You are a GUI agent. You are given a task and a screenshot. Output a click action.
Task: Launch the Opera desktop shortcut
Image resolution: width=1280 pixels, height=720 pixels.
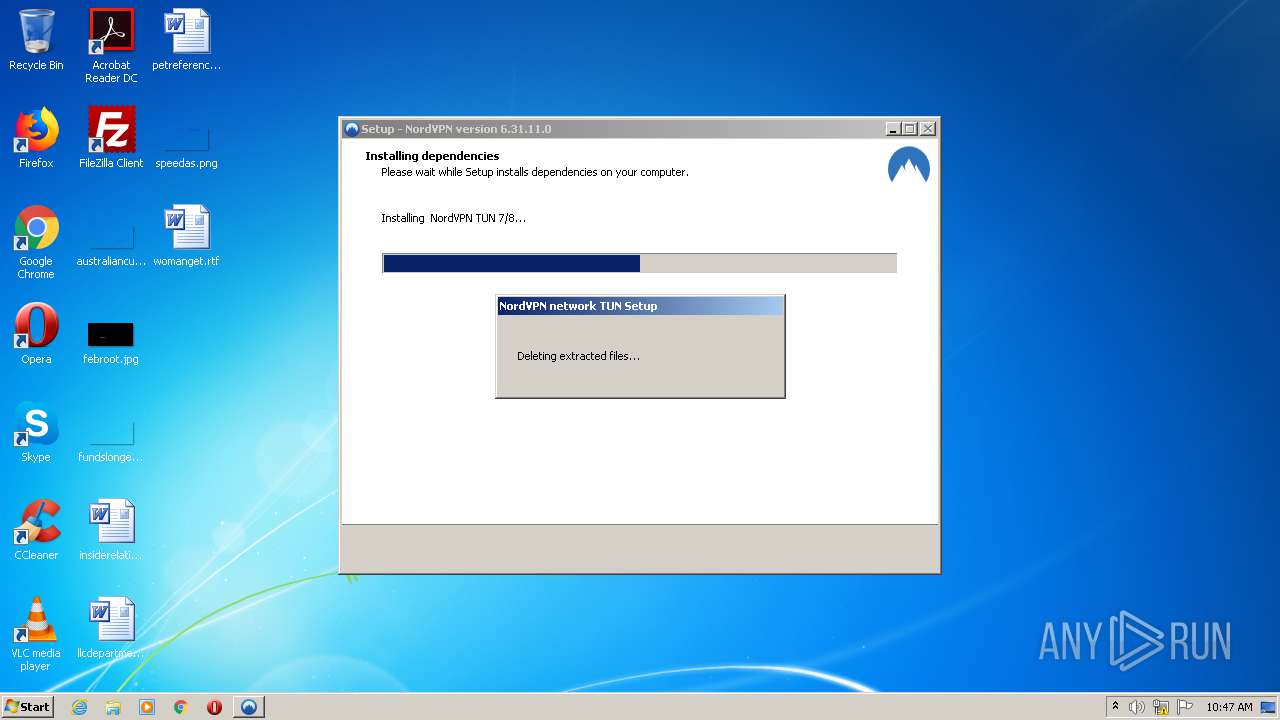tap(36, 335)
